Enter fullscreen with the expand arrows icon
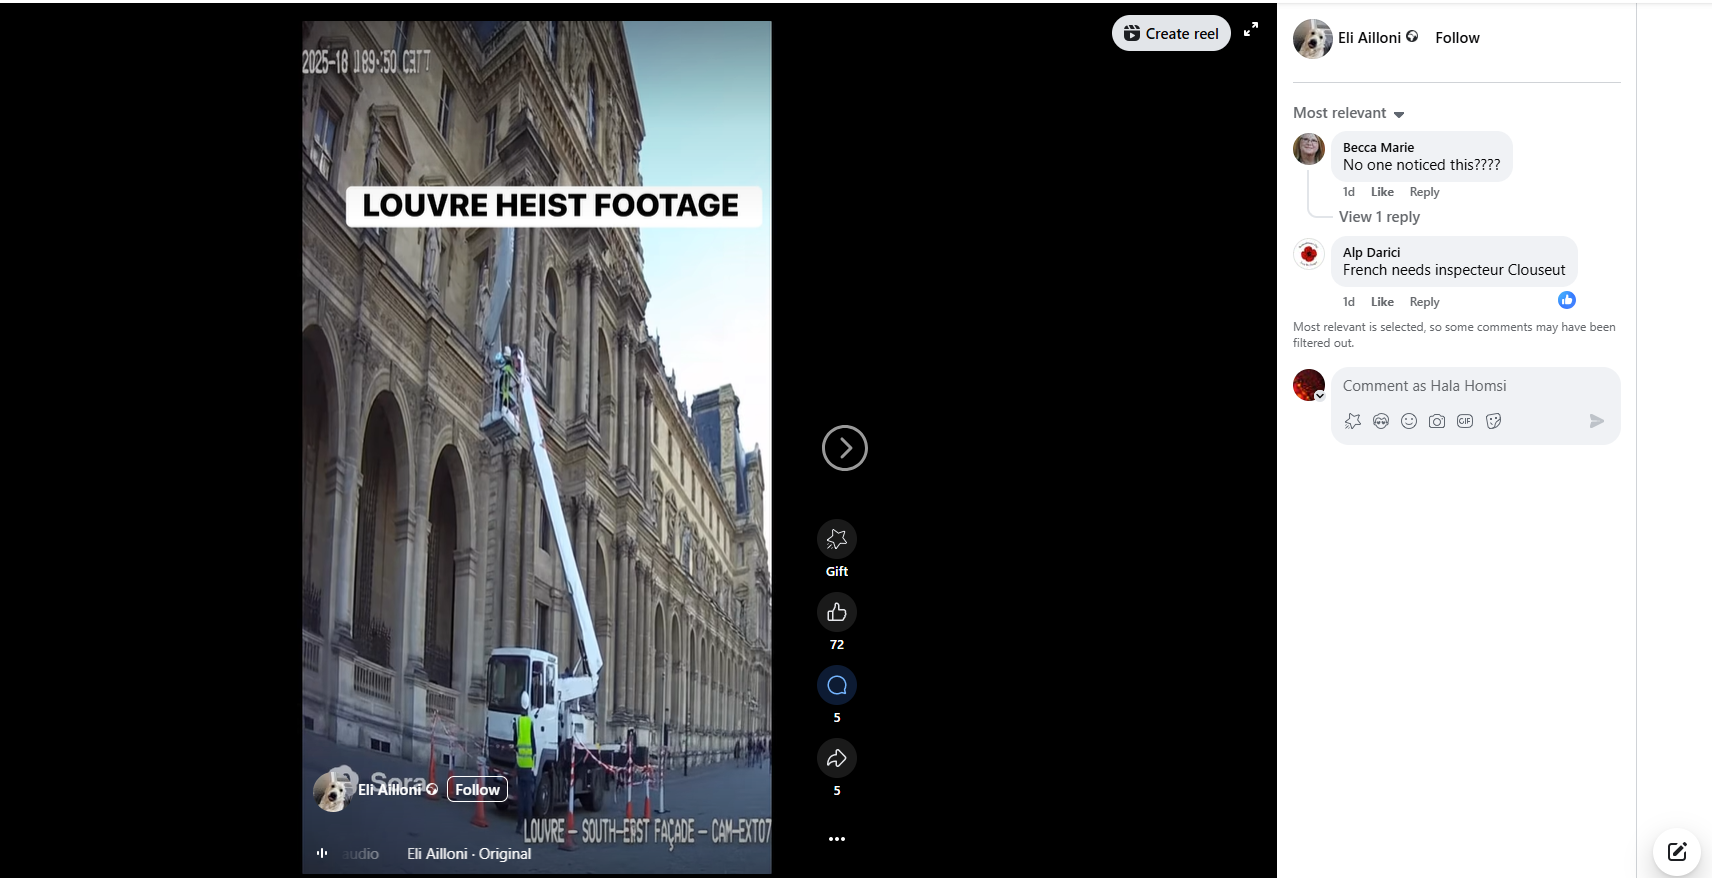The image size is (1712, 878). tap(1250, 30)
